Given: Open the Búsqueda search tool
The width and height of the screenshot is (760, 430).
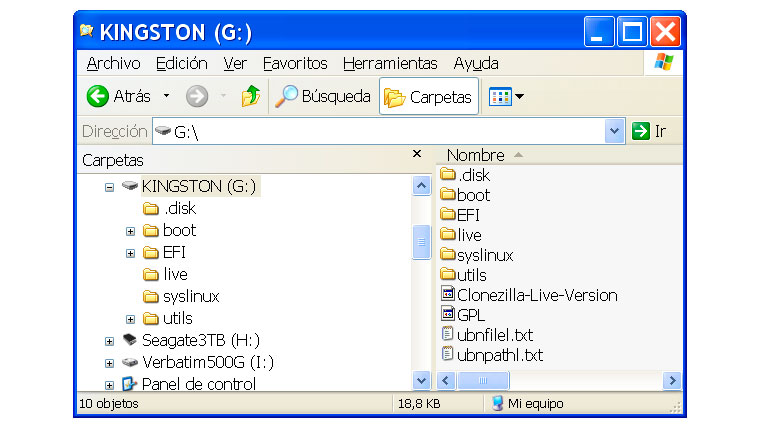Looking at the screenshot, I should pos(322,96).
